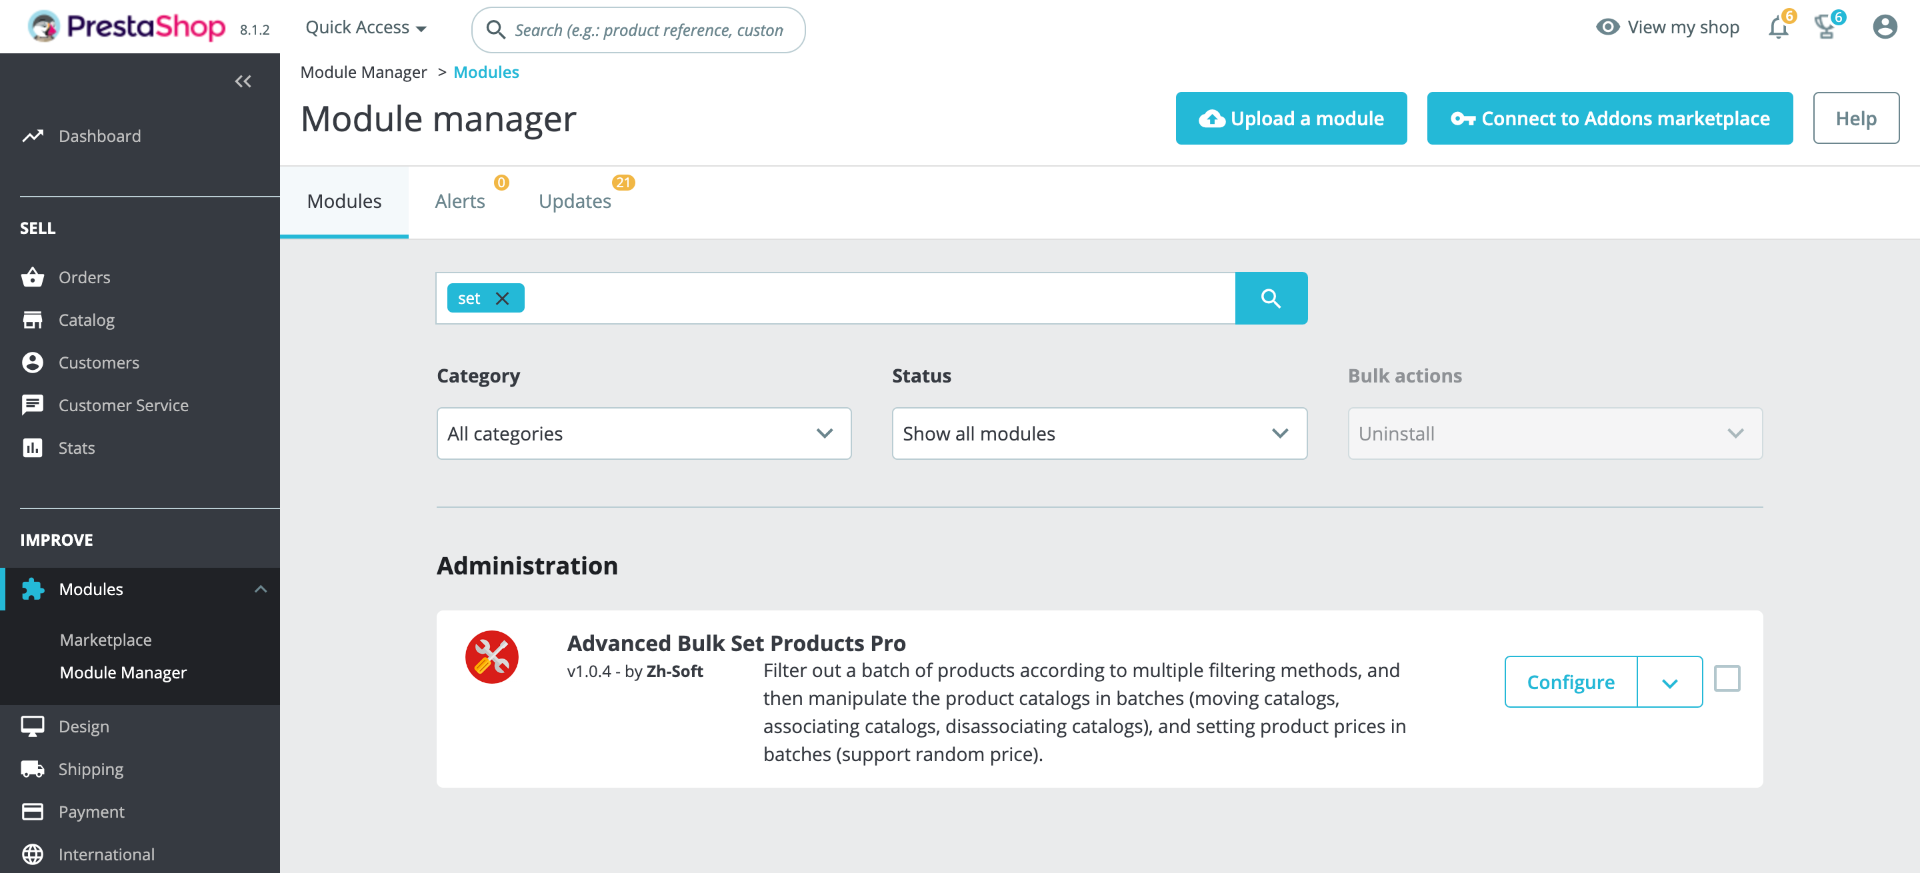Open the trophy achievements icon
Screen dimensions: 1920x873
1827,28
